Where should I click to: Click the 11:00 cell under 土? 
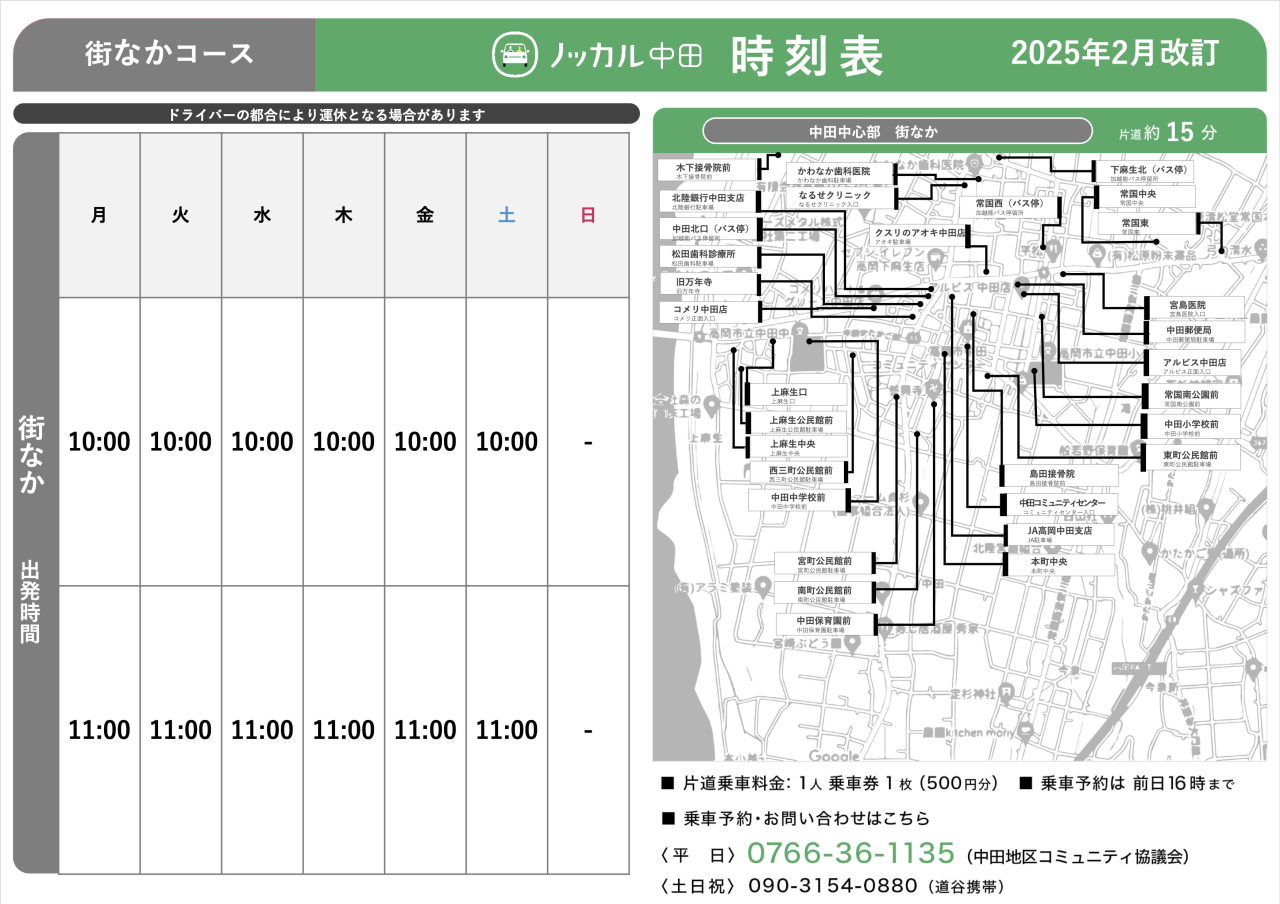tap(507, 730)
